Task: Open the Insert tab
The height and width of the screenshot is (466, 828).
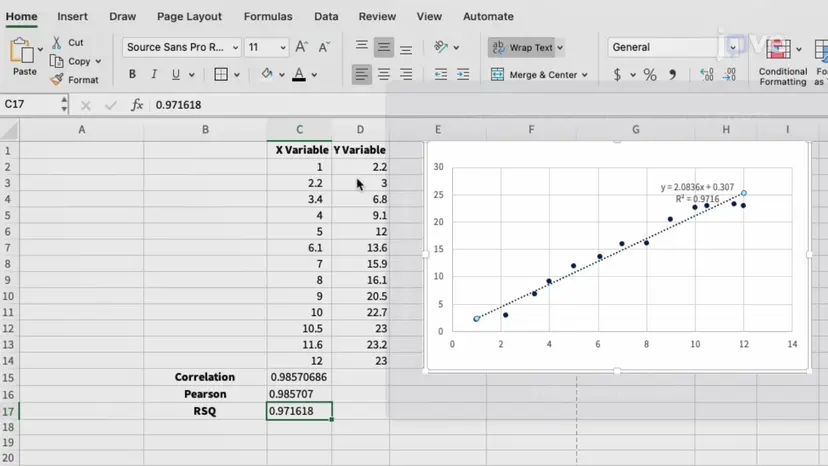Action: coord(72,16)
